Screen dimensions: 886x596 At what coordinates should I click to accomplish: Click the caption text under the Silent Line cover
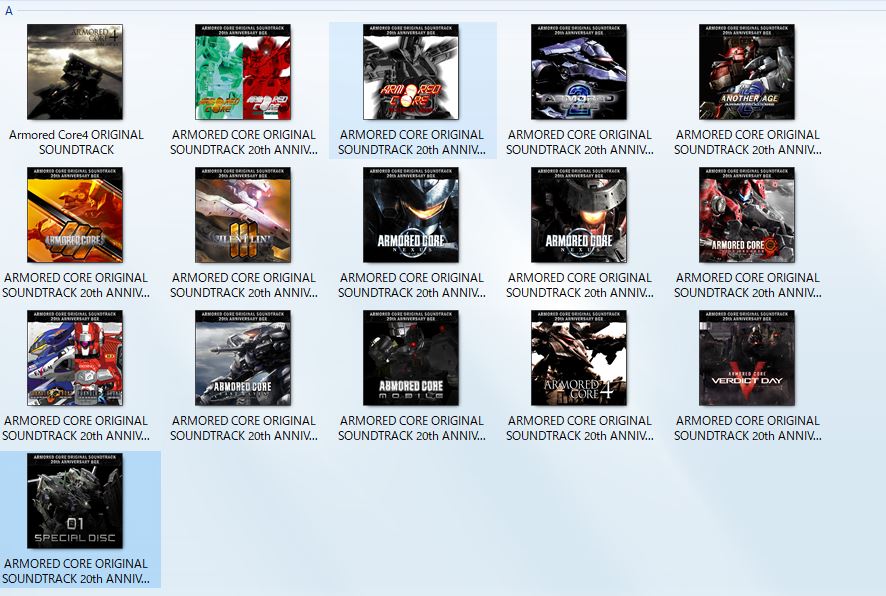[x=244, y=285]
